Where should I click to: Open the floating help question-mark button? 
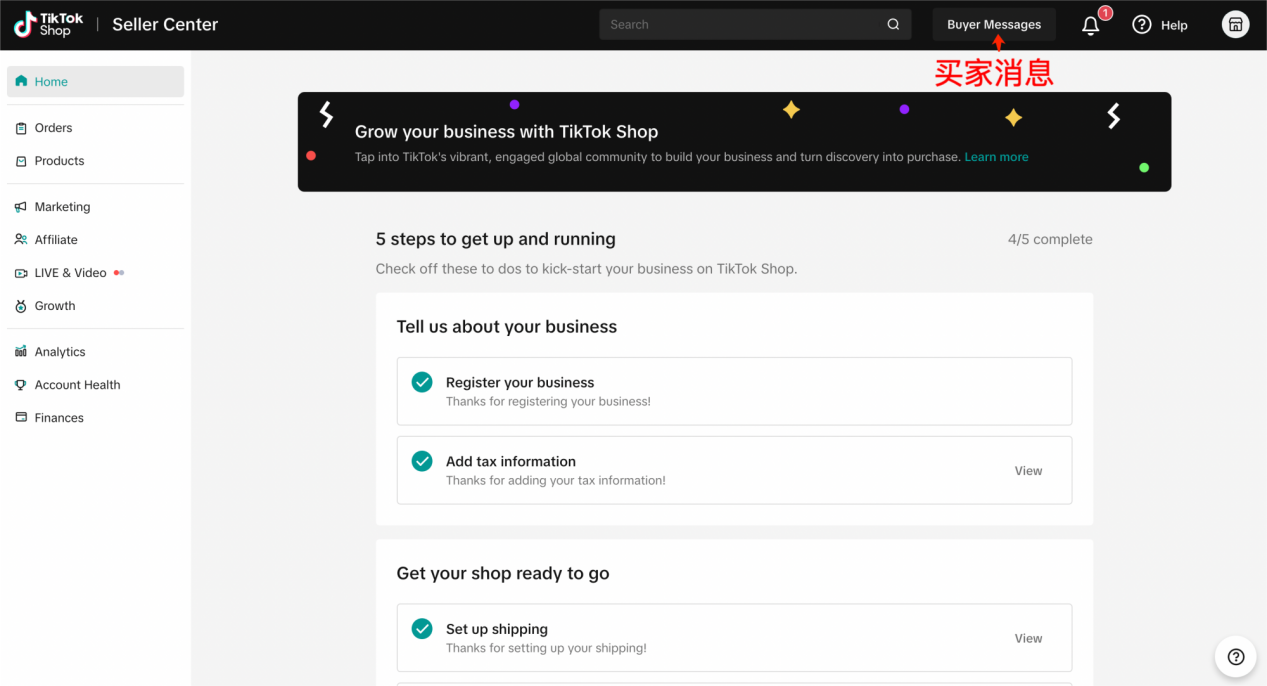1235,657
